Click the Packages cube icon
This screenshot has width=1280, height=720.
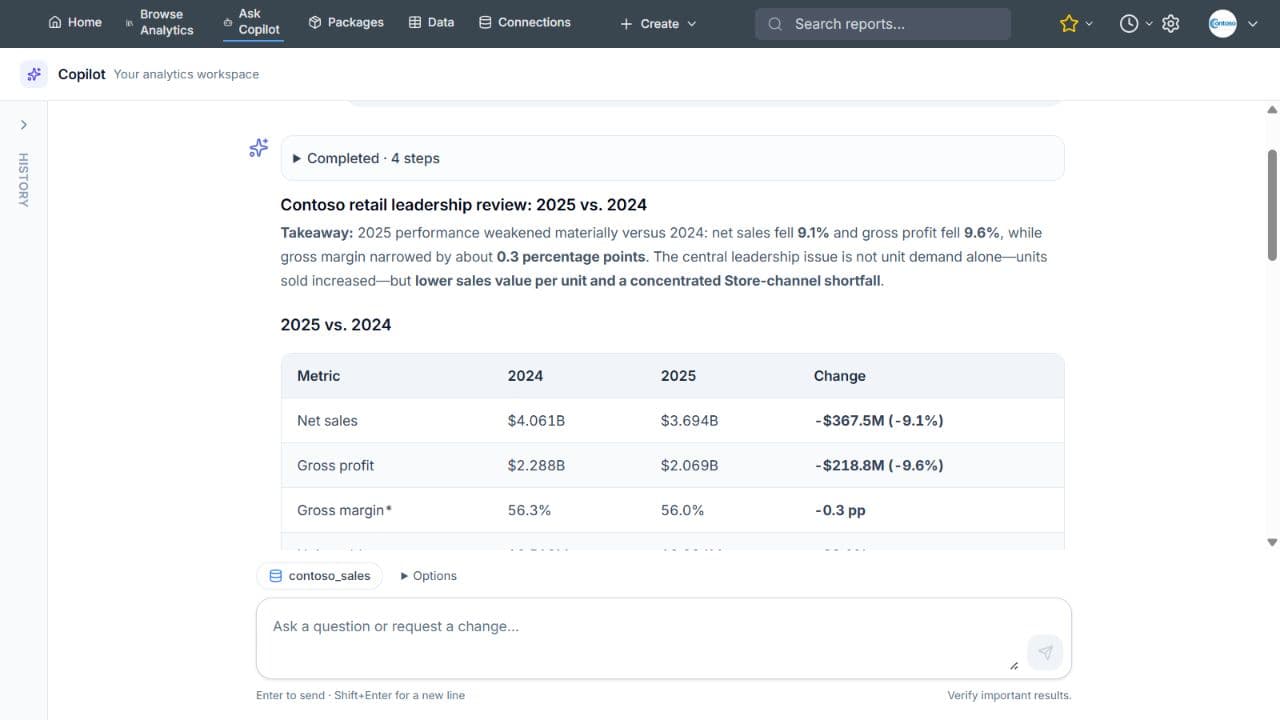(x=315, y=22)
